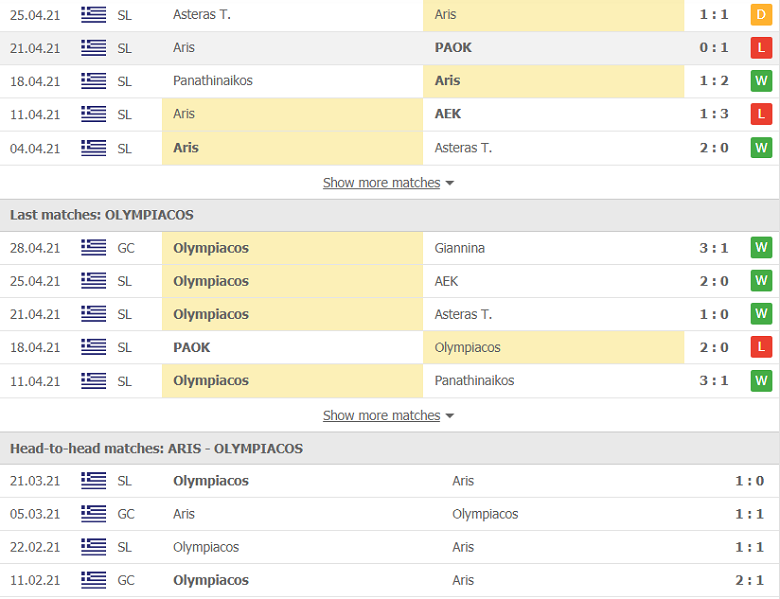Expand Show more matches under the Aris list
780x599 pixels.
click(388, 183)
